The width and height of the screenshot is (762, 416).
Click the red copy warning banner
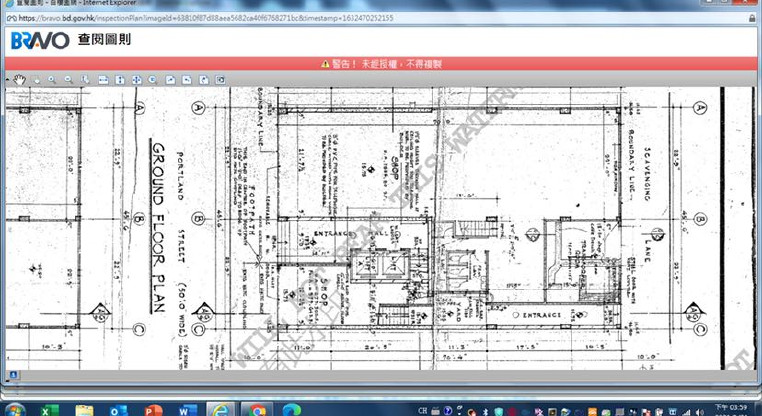[x=381, y=64]
